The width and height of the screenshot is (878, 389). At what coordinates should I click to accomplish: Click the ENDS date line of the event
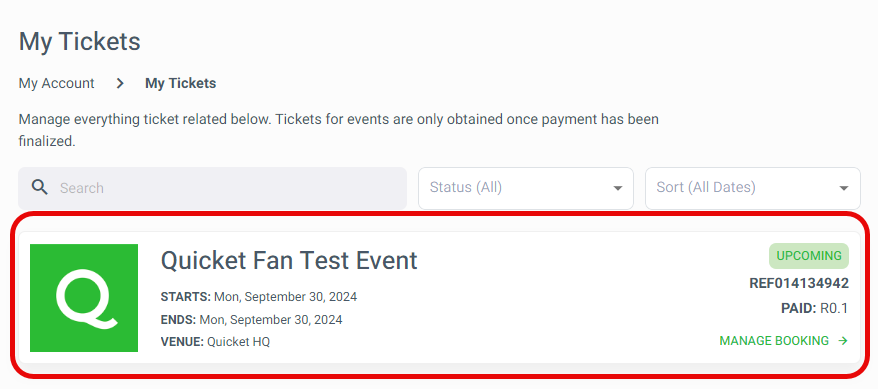pos(251,320)
